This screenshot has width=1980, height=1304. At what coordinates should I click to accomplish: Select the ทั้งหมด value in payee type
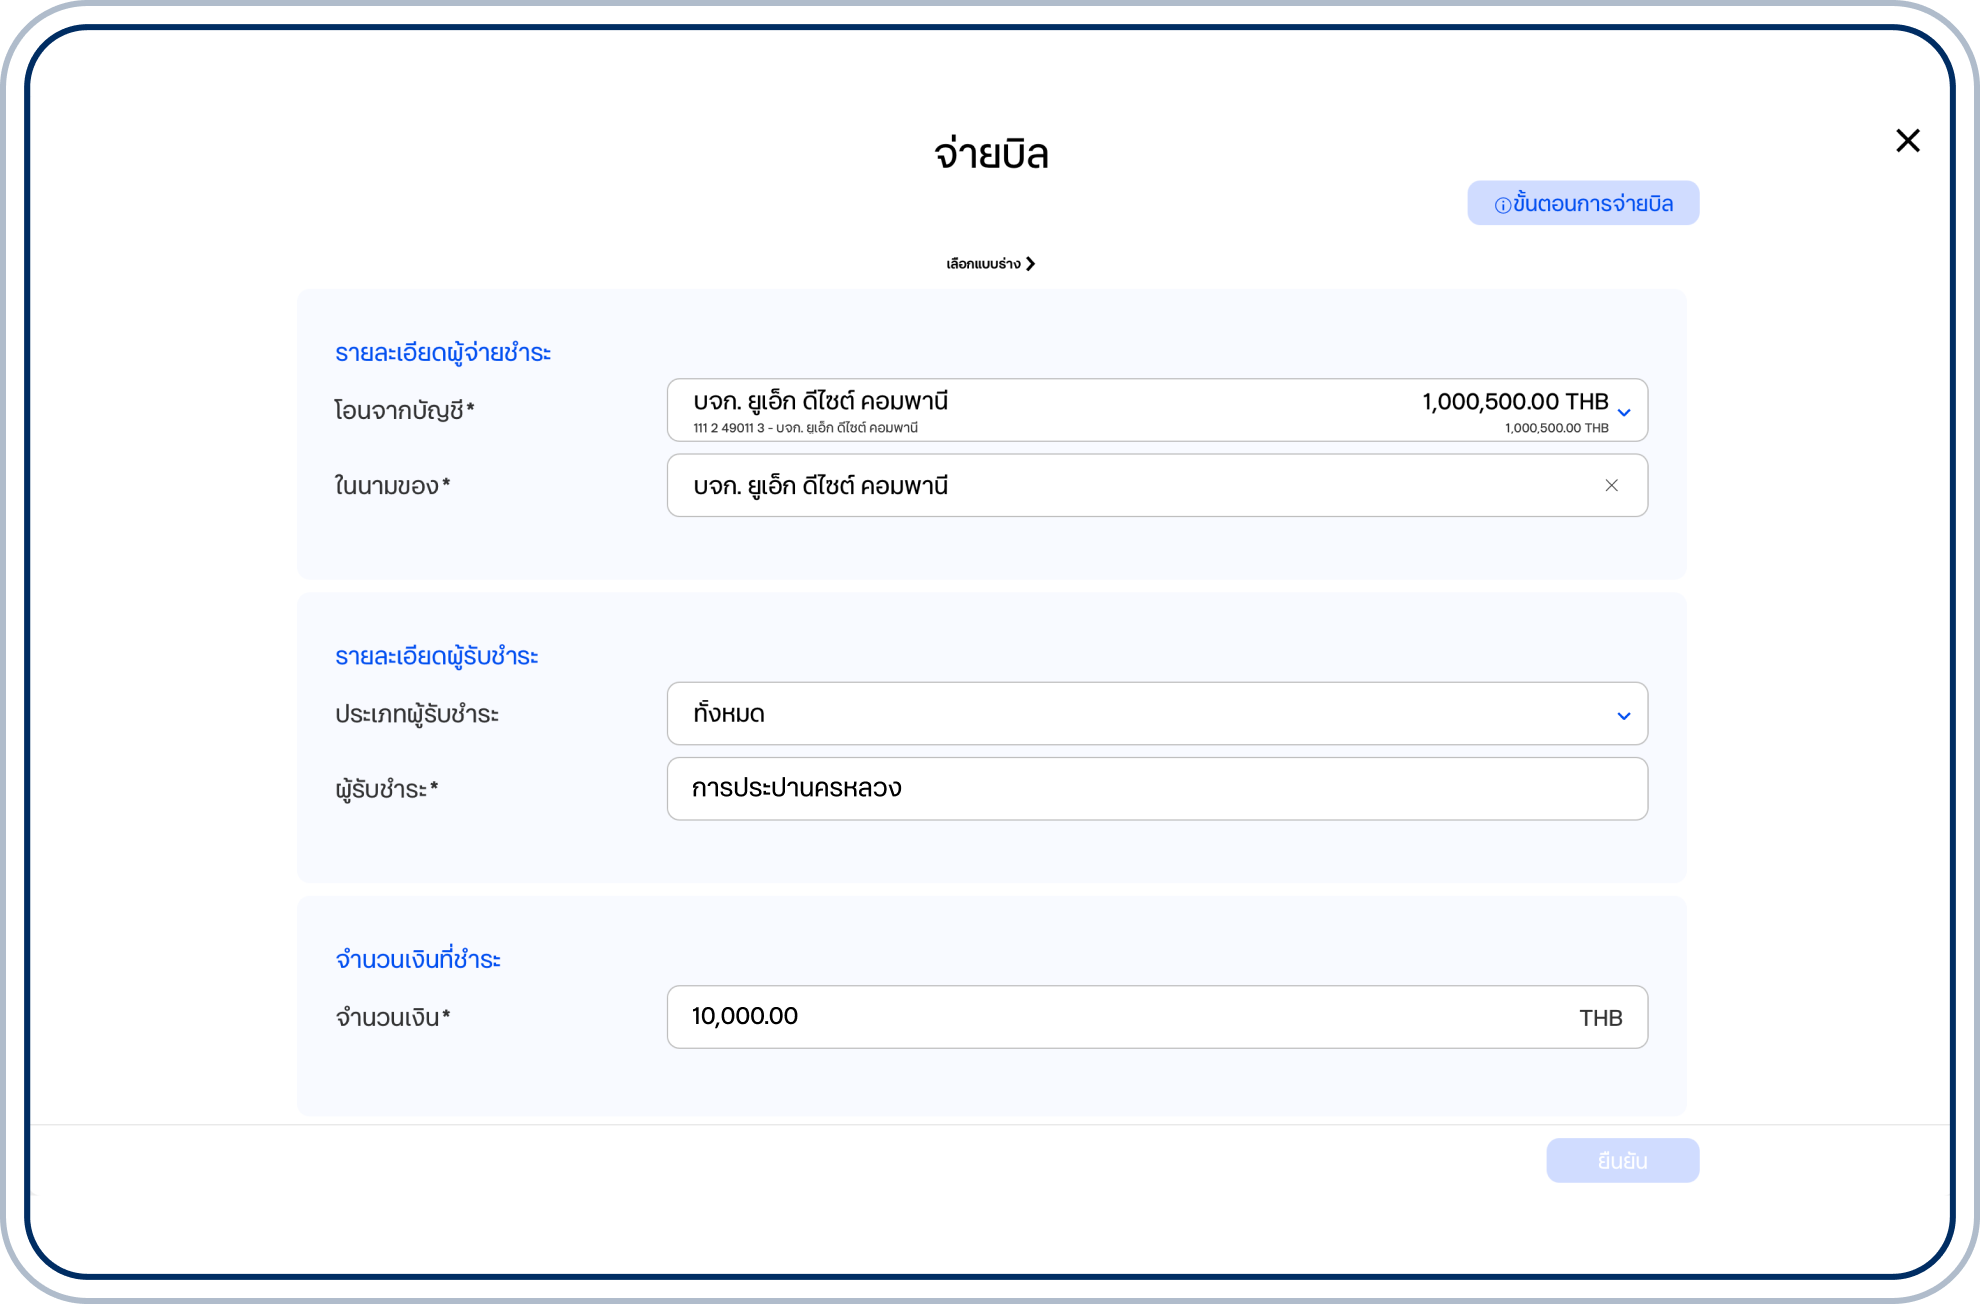tap(729, 714)
